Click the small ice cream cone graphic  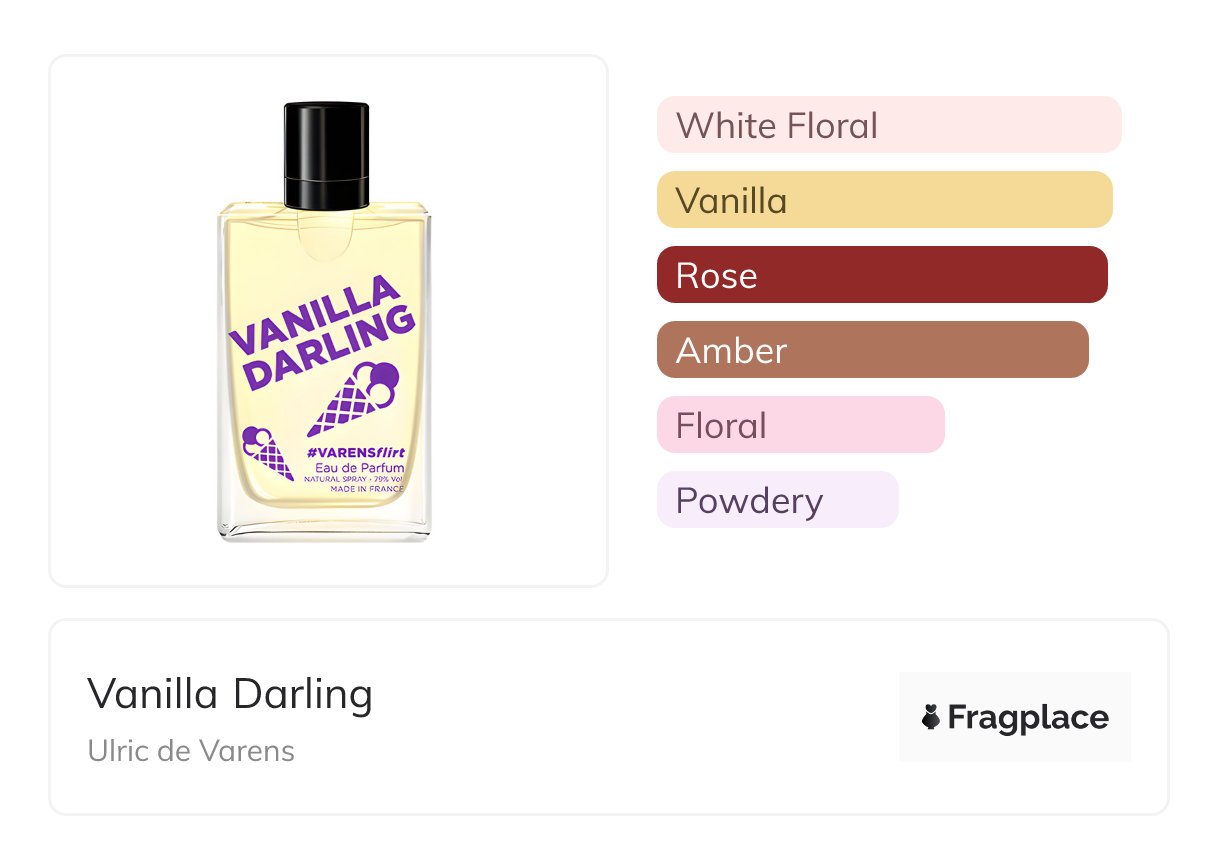[267, 453]
